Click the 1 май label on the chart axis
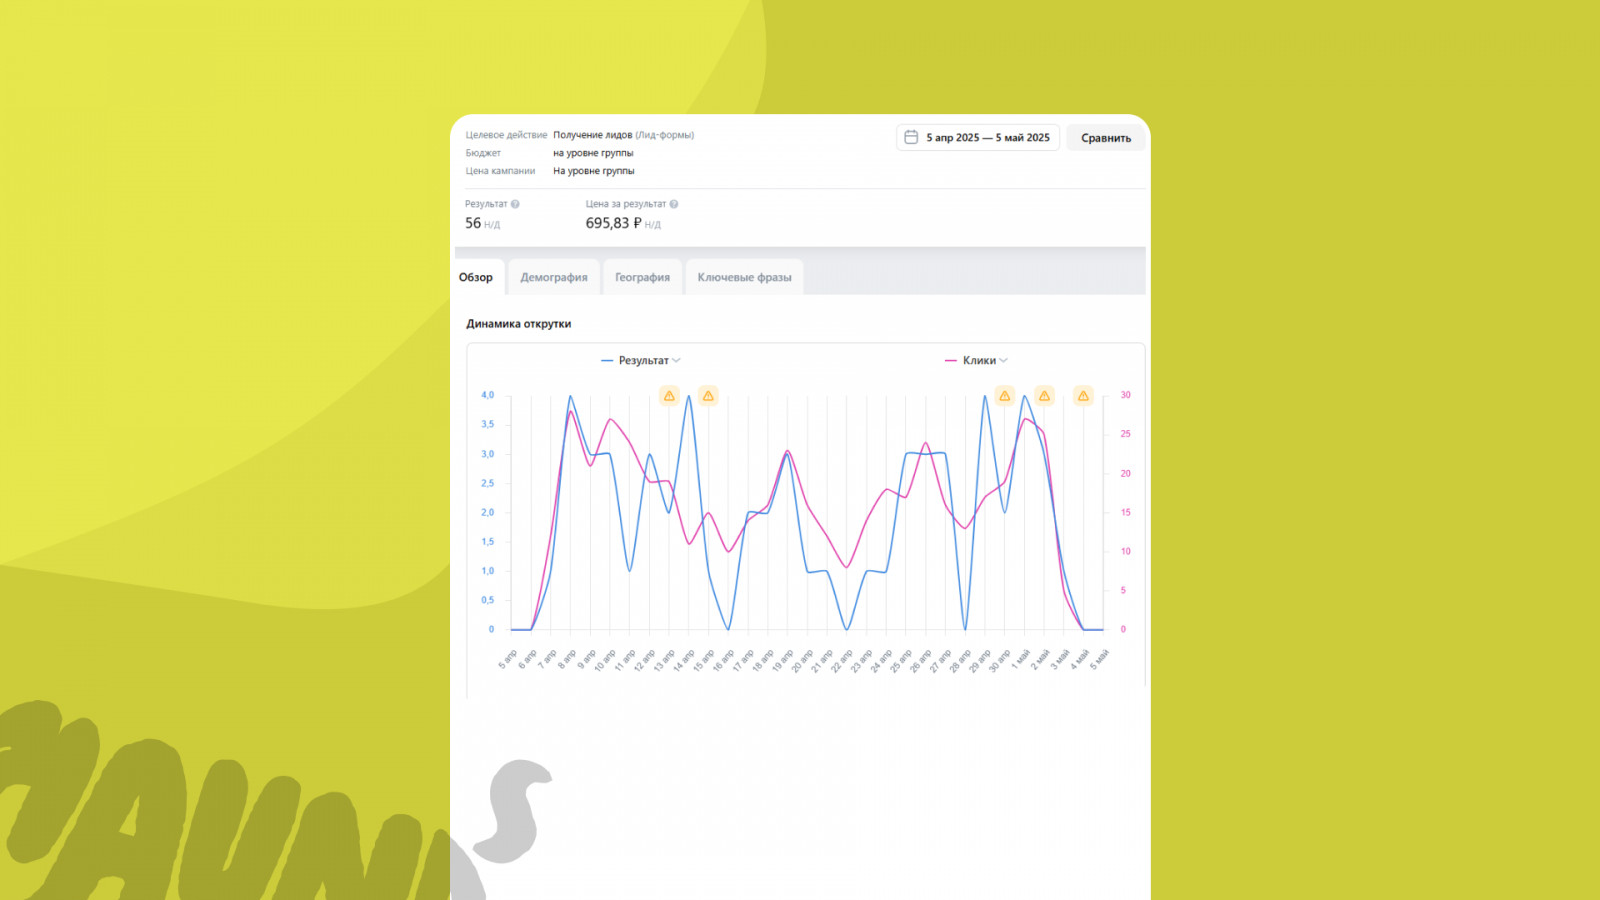 point(1020,659)
